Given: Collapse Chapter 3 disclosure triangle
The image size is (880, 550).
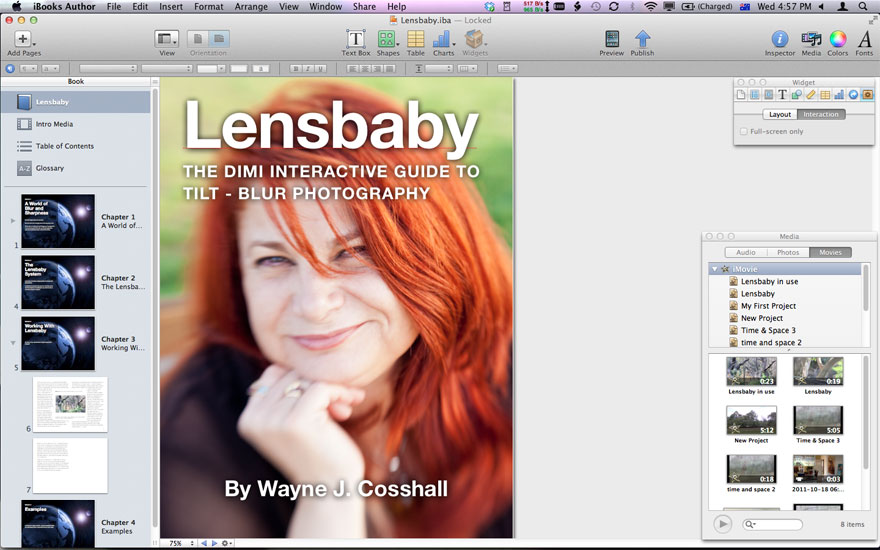Looking at the screenshot, I should [12, 343].
